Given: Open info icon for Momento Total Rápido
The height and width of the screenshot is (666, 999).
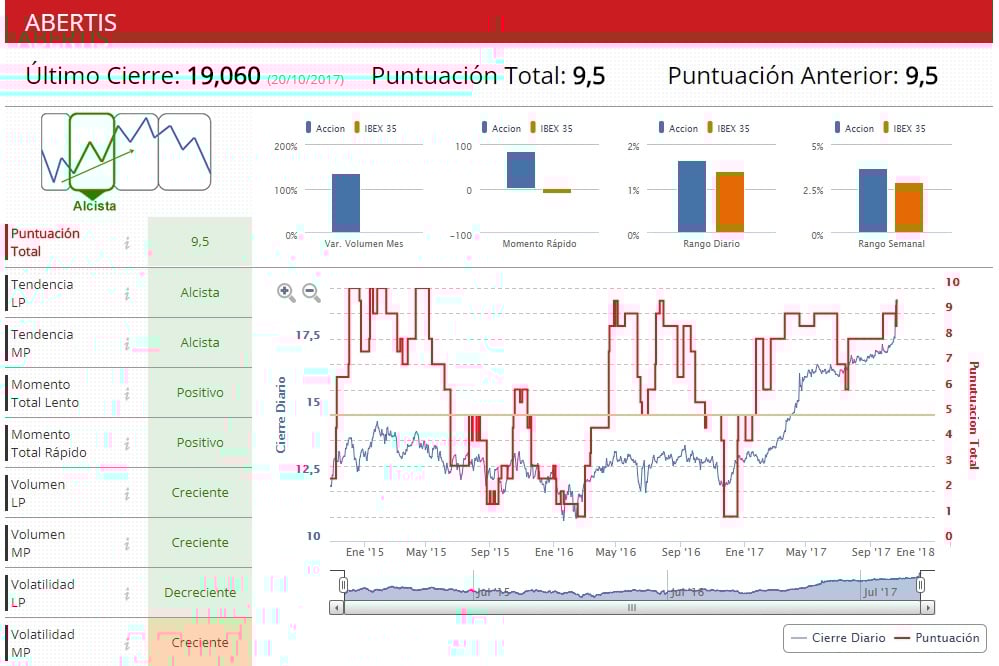Looking at the screenshot, I should (127, 444).
